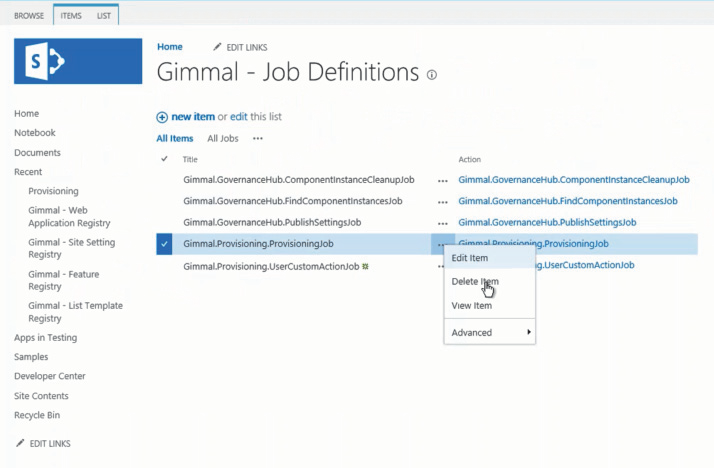Switch to the BROWSE ribbon tab
The width and height of the screenshot is (714, 468).
[28, 16]
